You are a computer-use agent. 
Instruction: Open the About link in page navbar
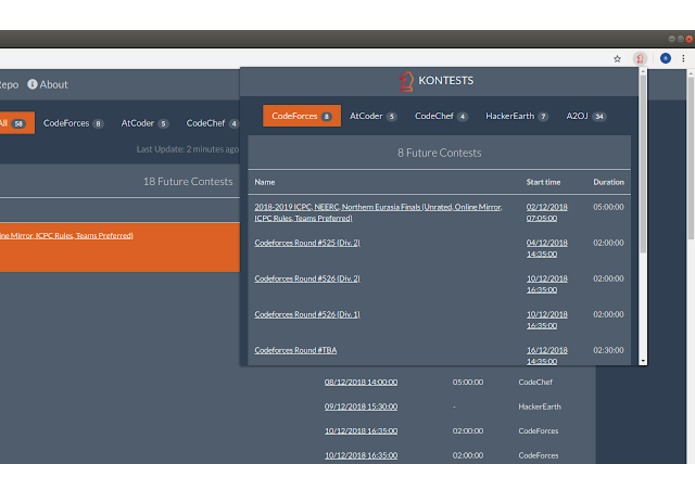[47, 84]
